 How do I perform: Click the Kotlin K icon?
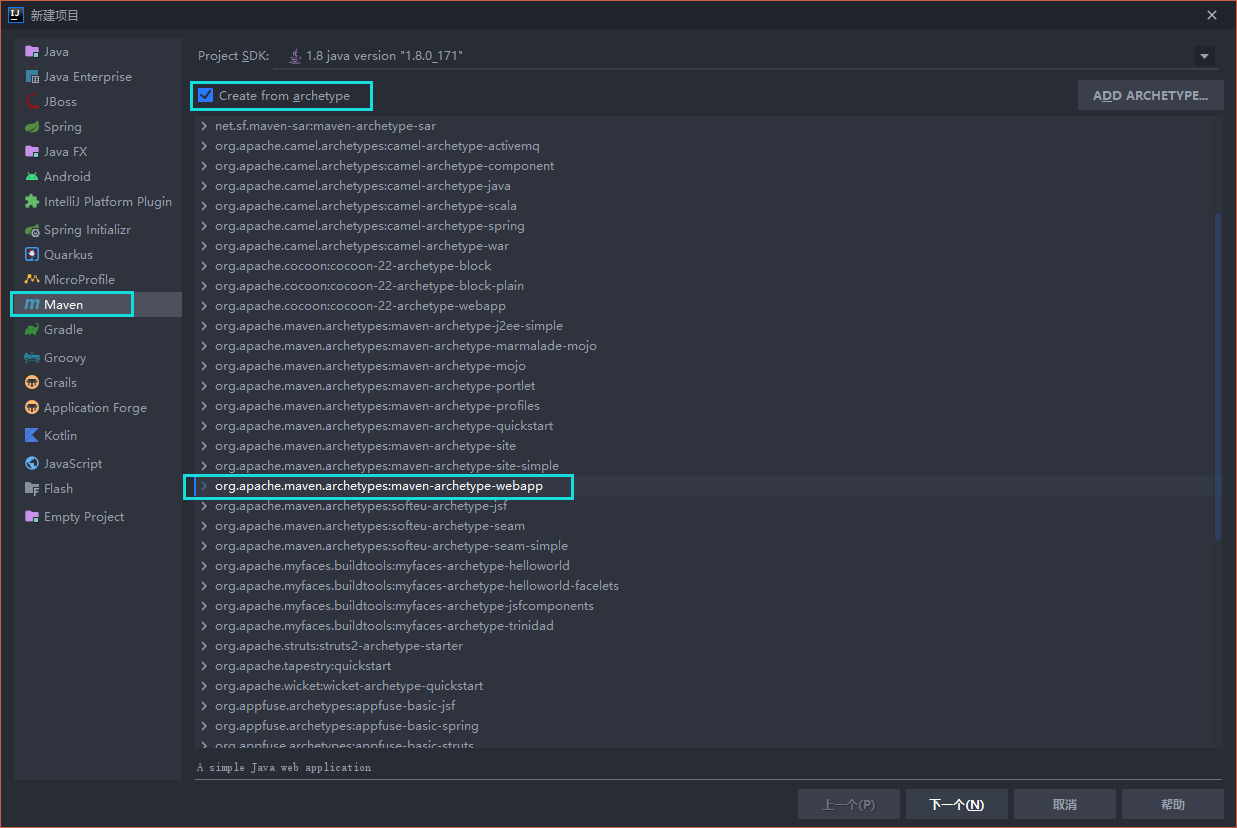[32, 436]
